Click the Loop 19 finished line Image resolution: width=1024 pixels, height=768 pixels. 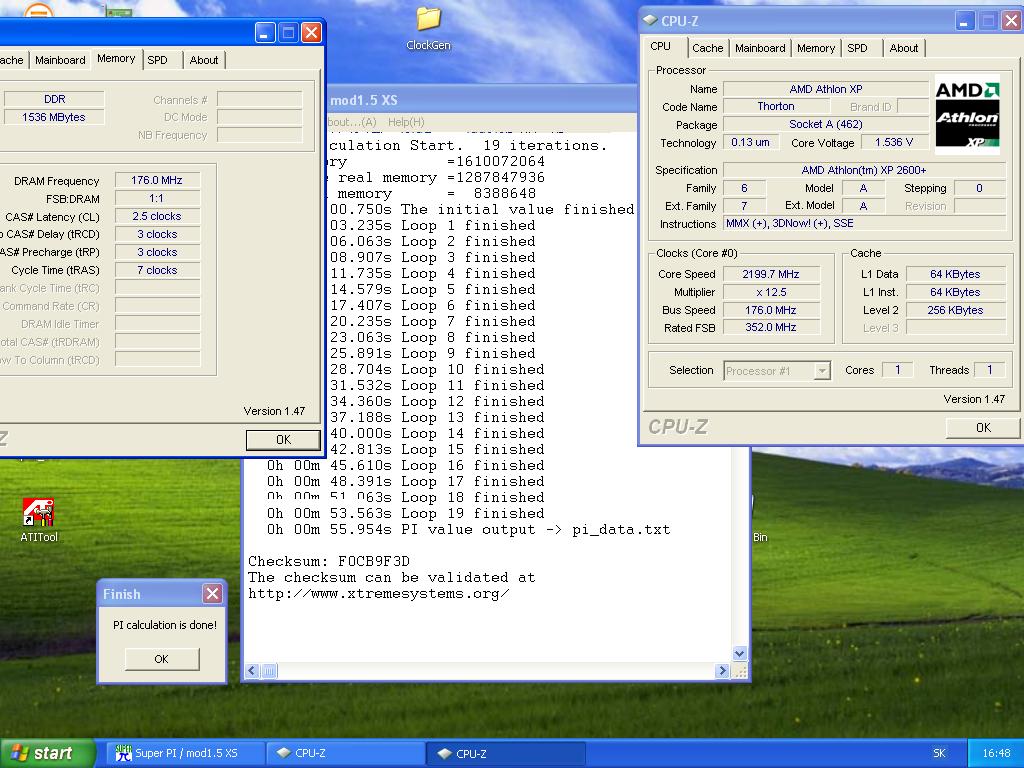(x=405, y=513)
